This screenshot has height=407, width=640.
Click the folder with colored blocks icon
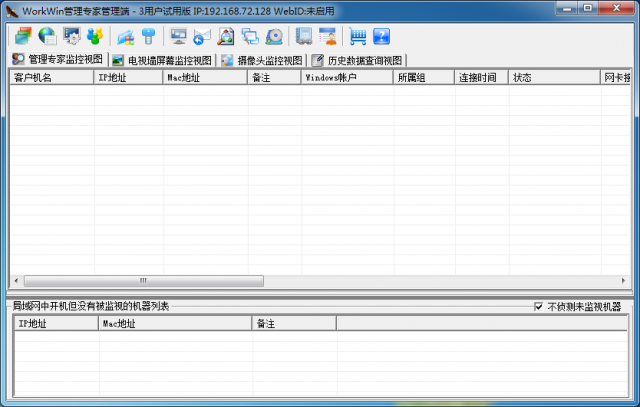(x=126, y=36)
